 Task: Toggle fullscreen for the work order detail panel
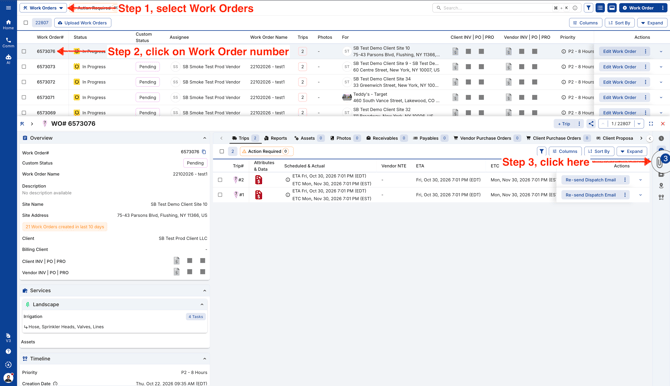pos(651,124)
